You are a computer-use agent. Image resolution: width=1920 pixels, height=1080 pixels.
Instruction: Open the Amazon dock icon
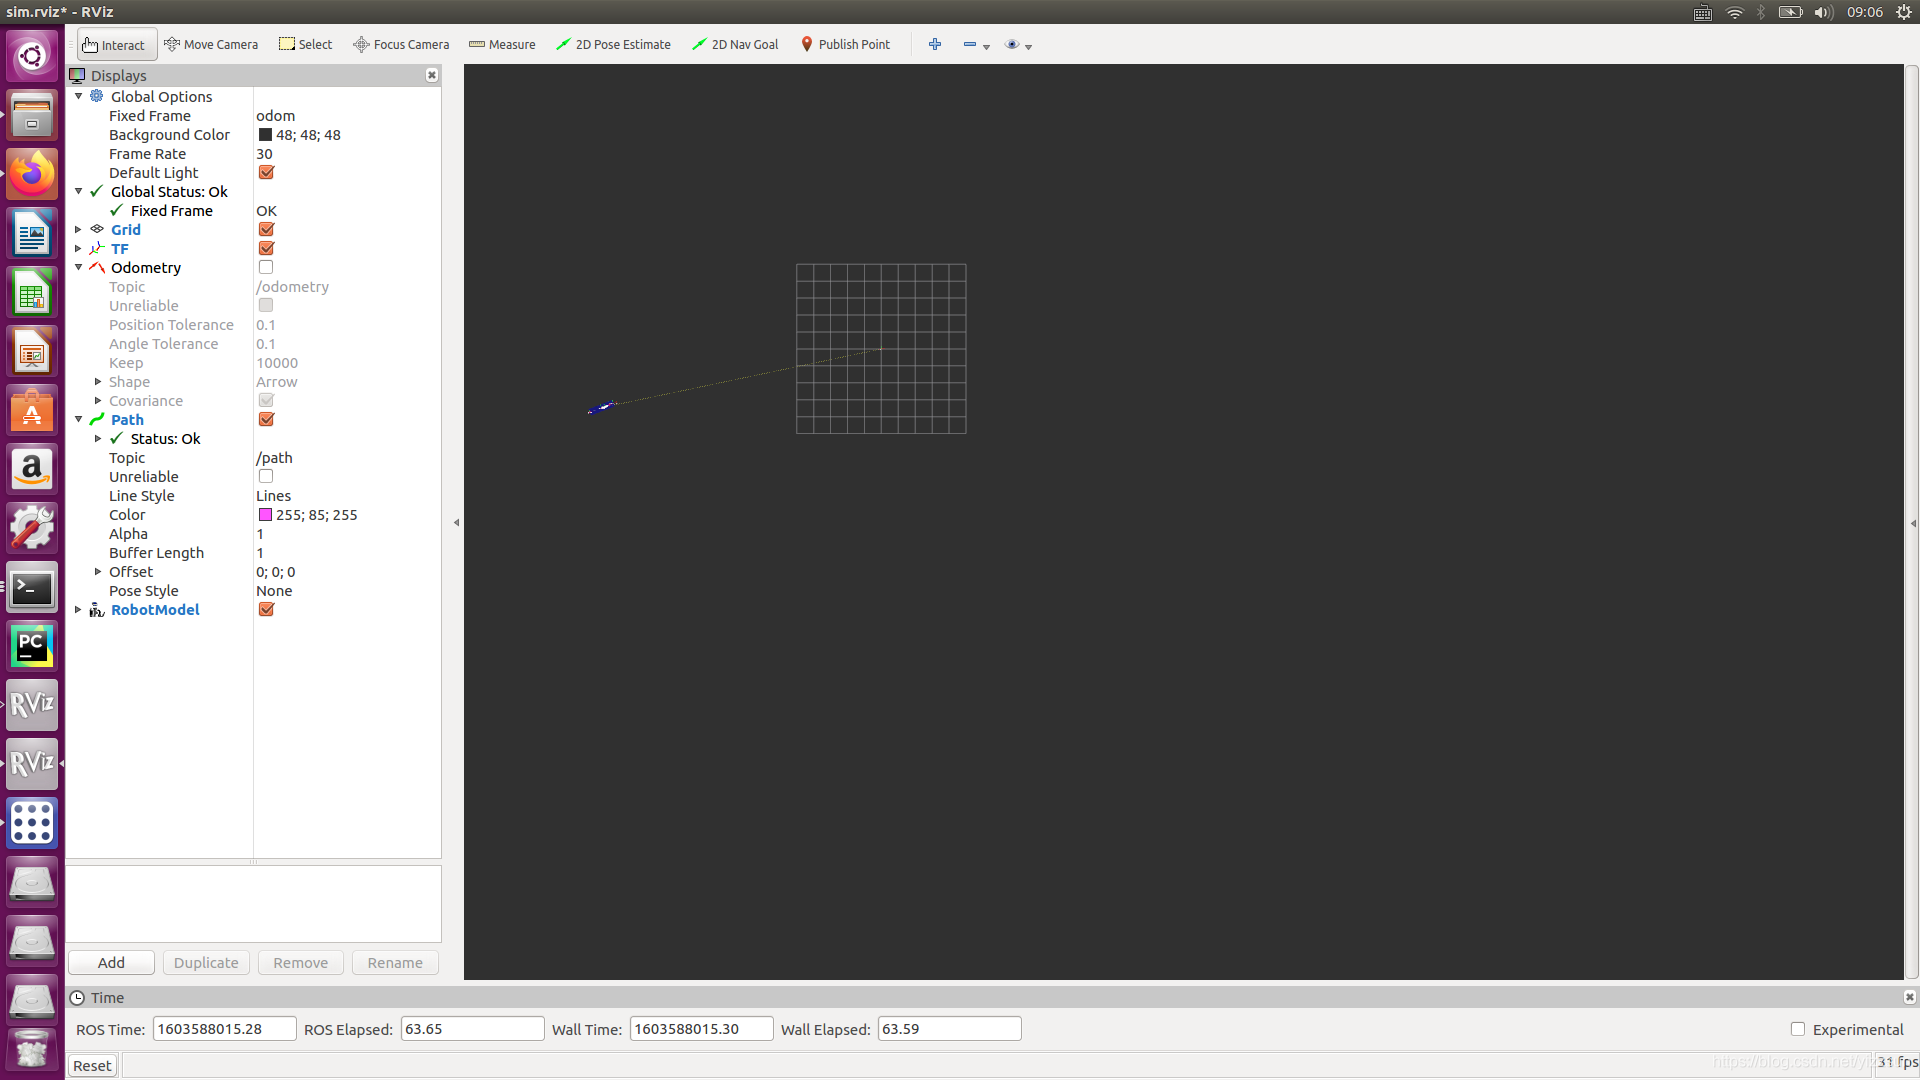point(32,469)
